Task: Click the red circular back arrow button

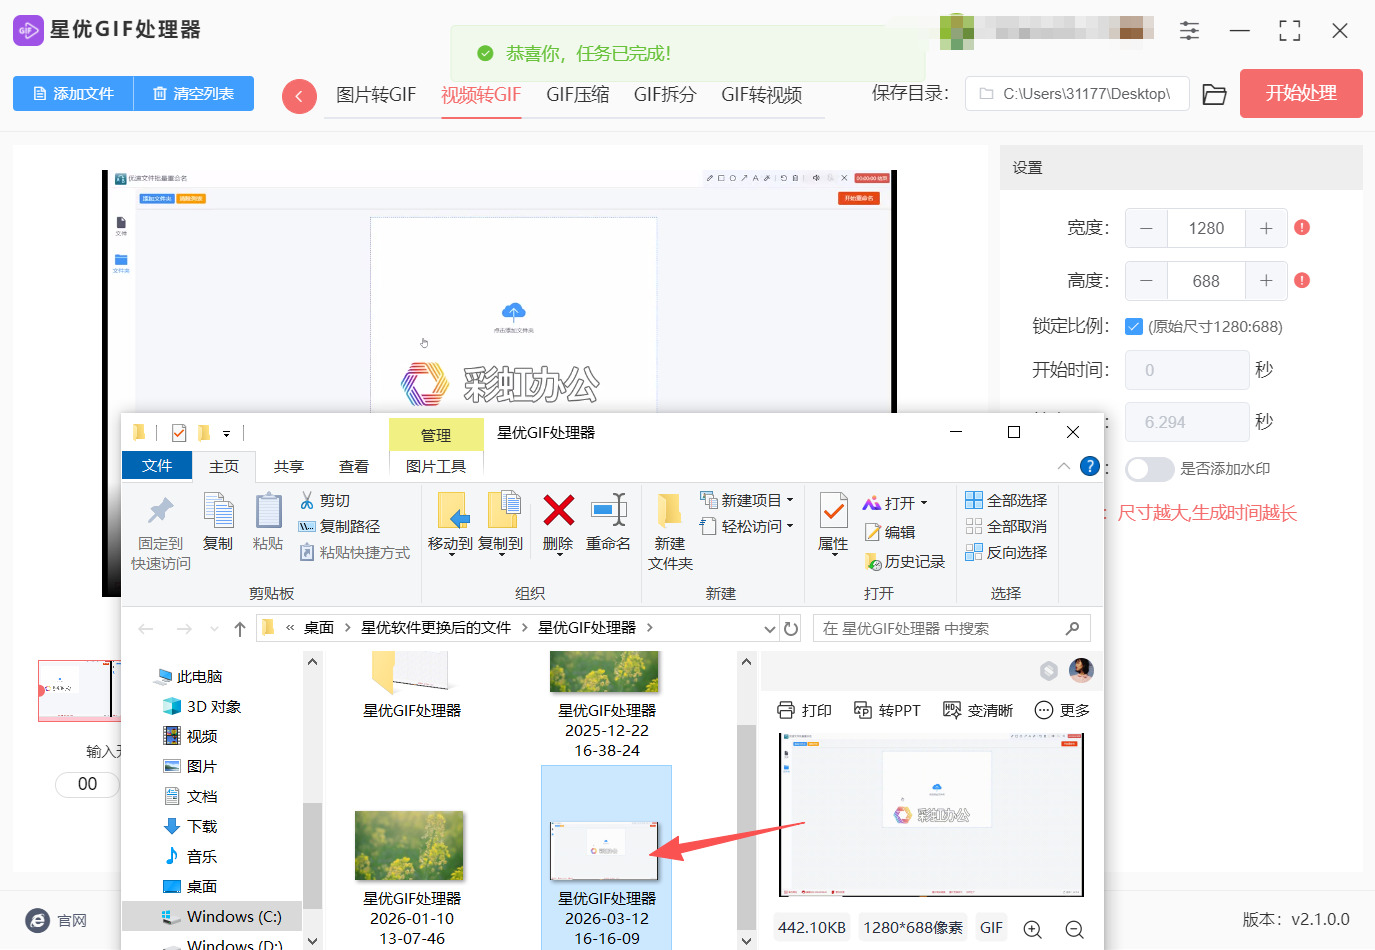Action: (x=299, y=96)
